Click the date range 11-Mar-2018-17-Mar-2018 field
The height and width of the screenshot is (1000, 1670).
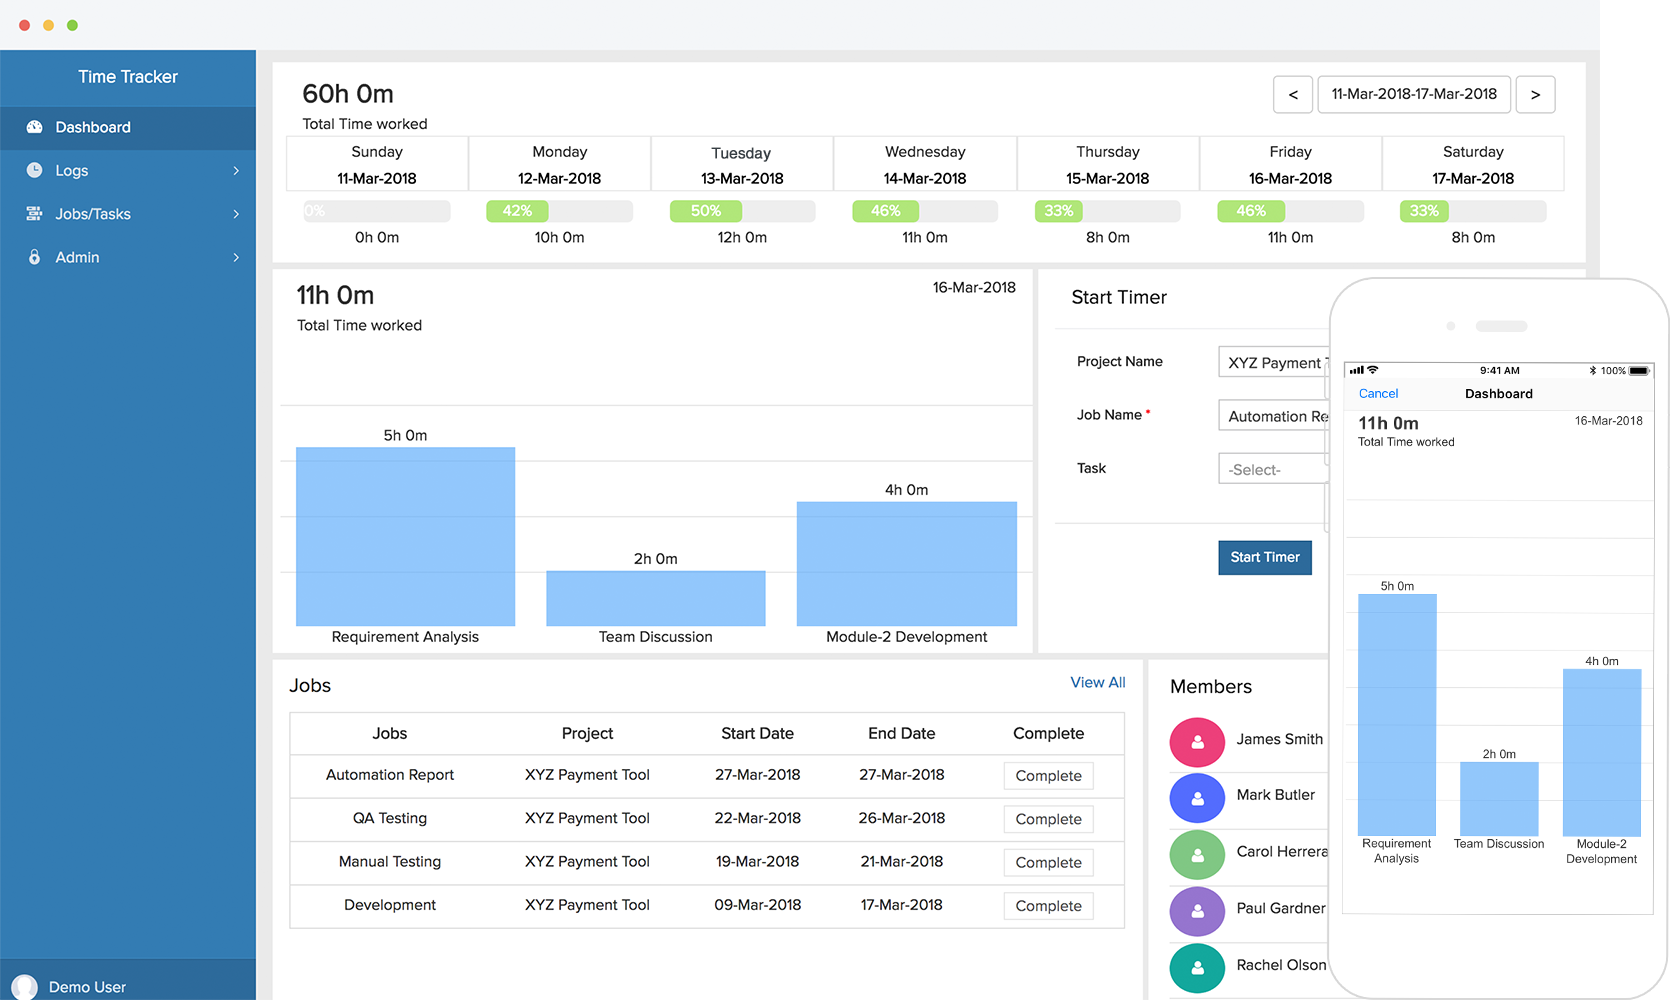click(1414, 94)
